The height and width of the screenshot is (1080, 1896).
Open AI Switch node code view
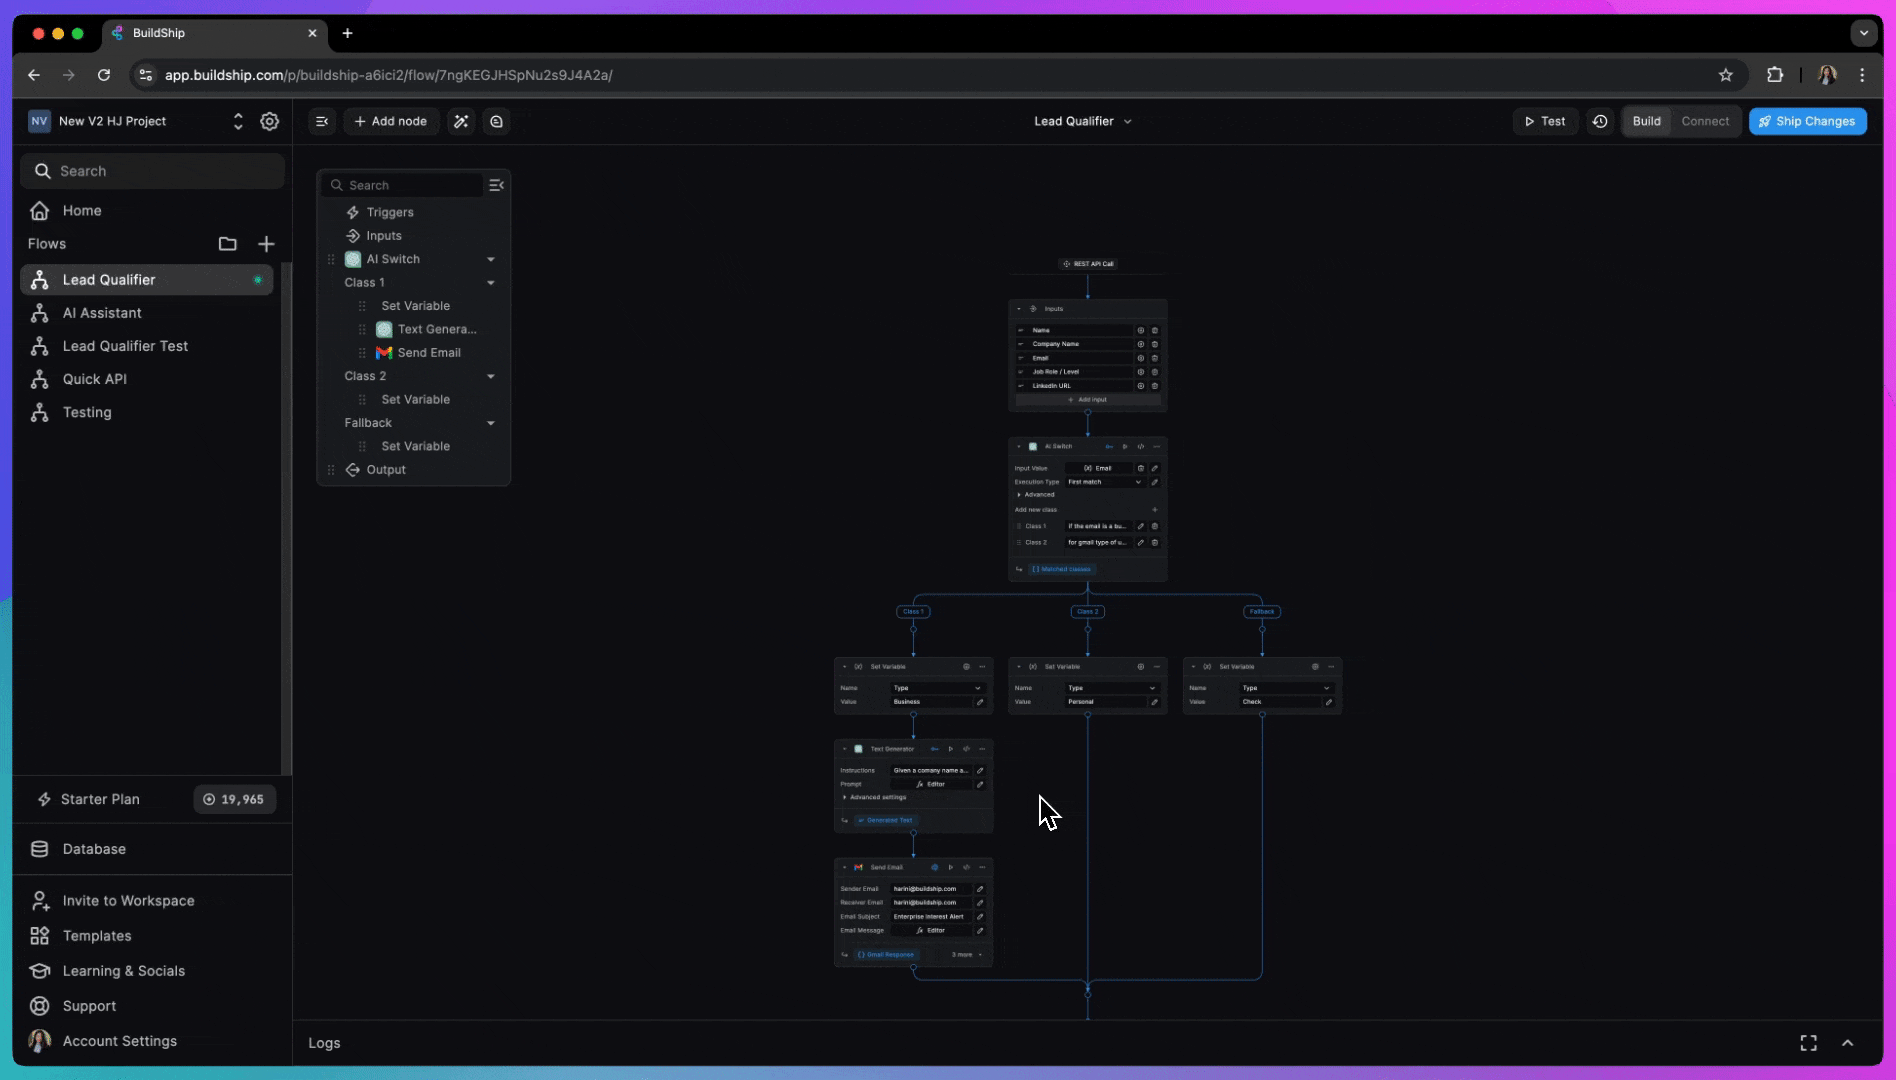[x=1141, y=447]
